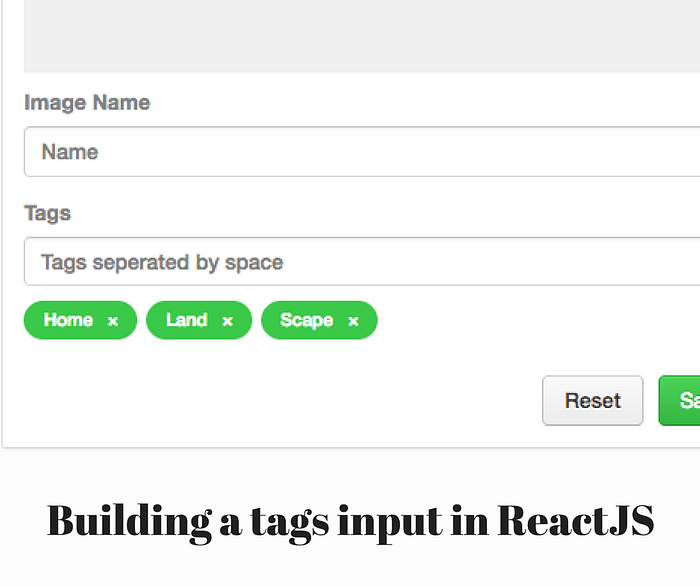Click the green Save button
Viewport: 700px width, 587px height.
[x=679, y=400]
